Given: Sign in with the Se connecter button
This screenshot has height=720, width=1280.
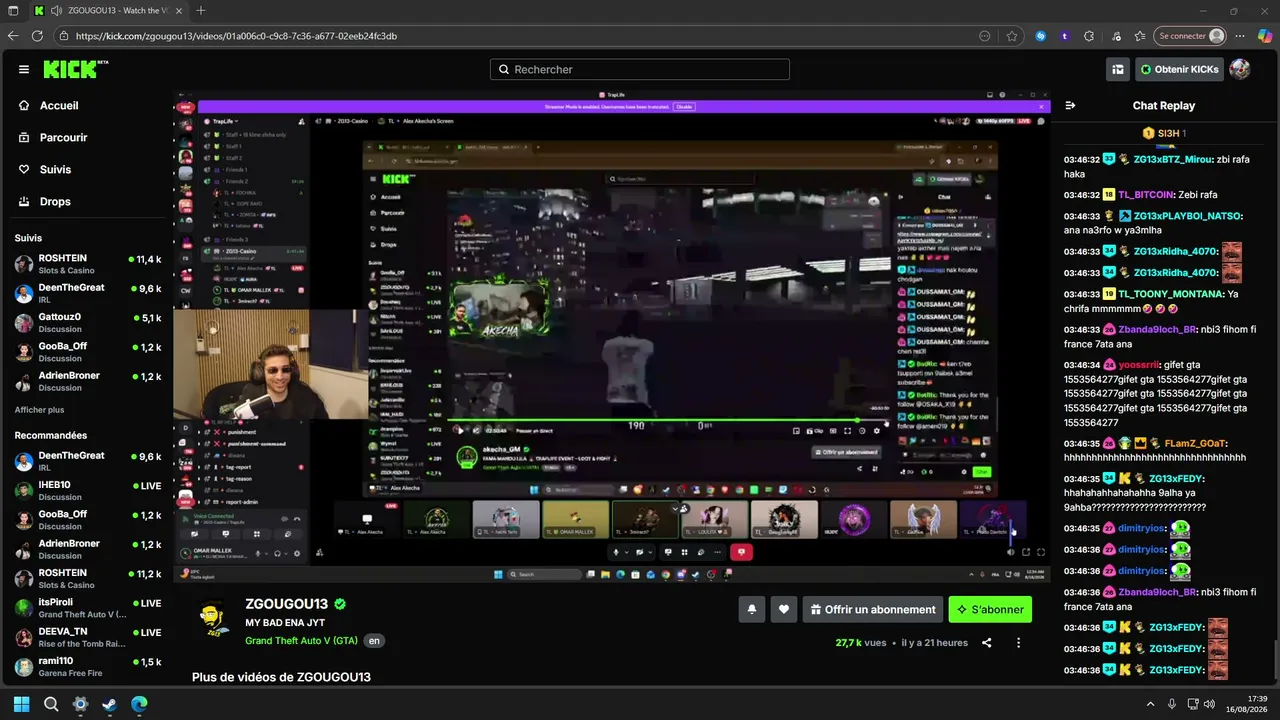Looking at the screenshot, I should tap(1189, 36).
